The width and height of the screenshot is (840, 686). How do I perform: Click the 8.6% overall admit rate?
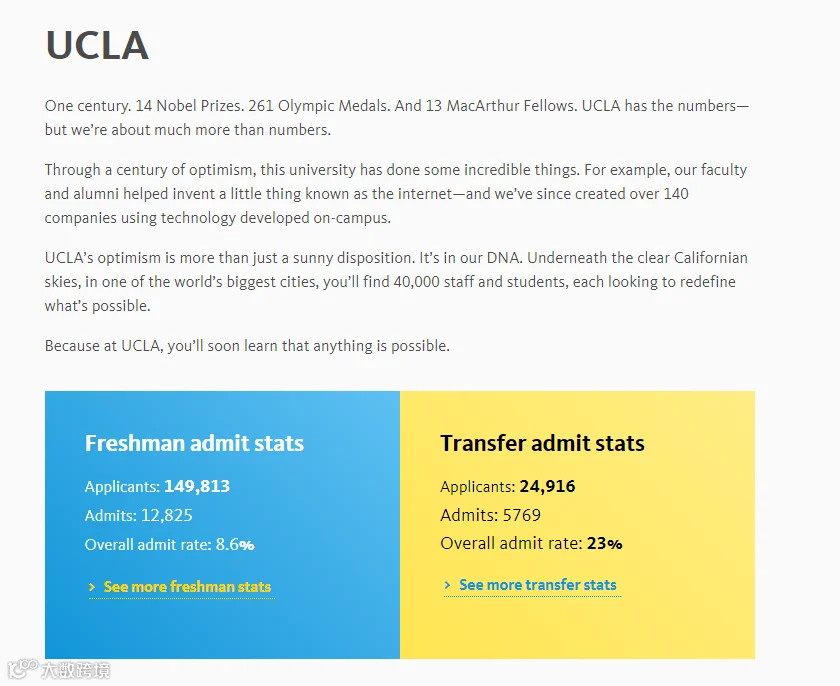point(235,545)
